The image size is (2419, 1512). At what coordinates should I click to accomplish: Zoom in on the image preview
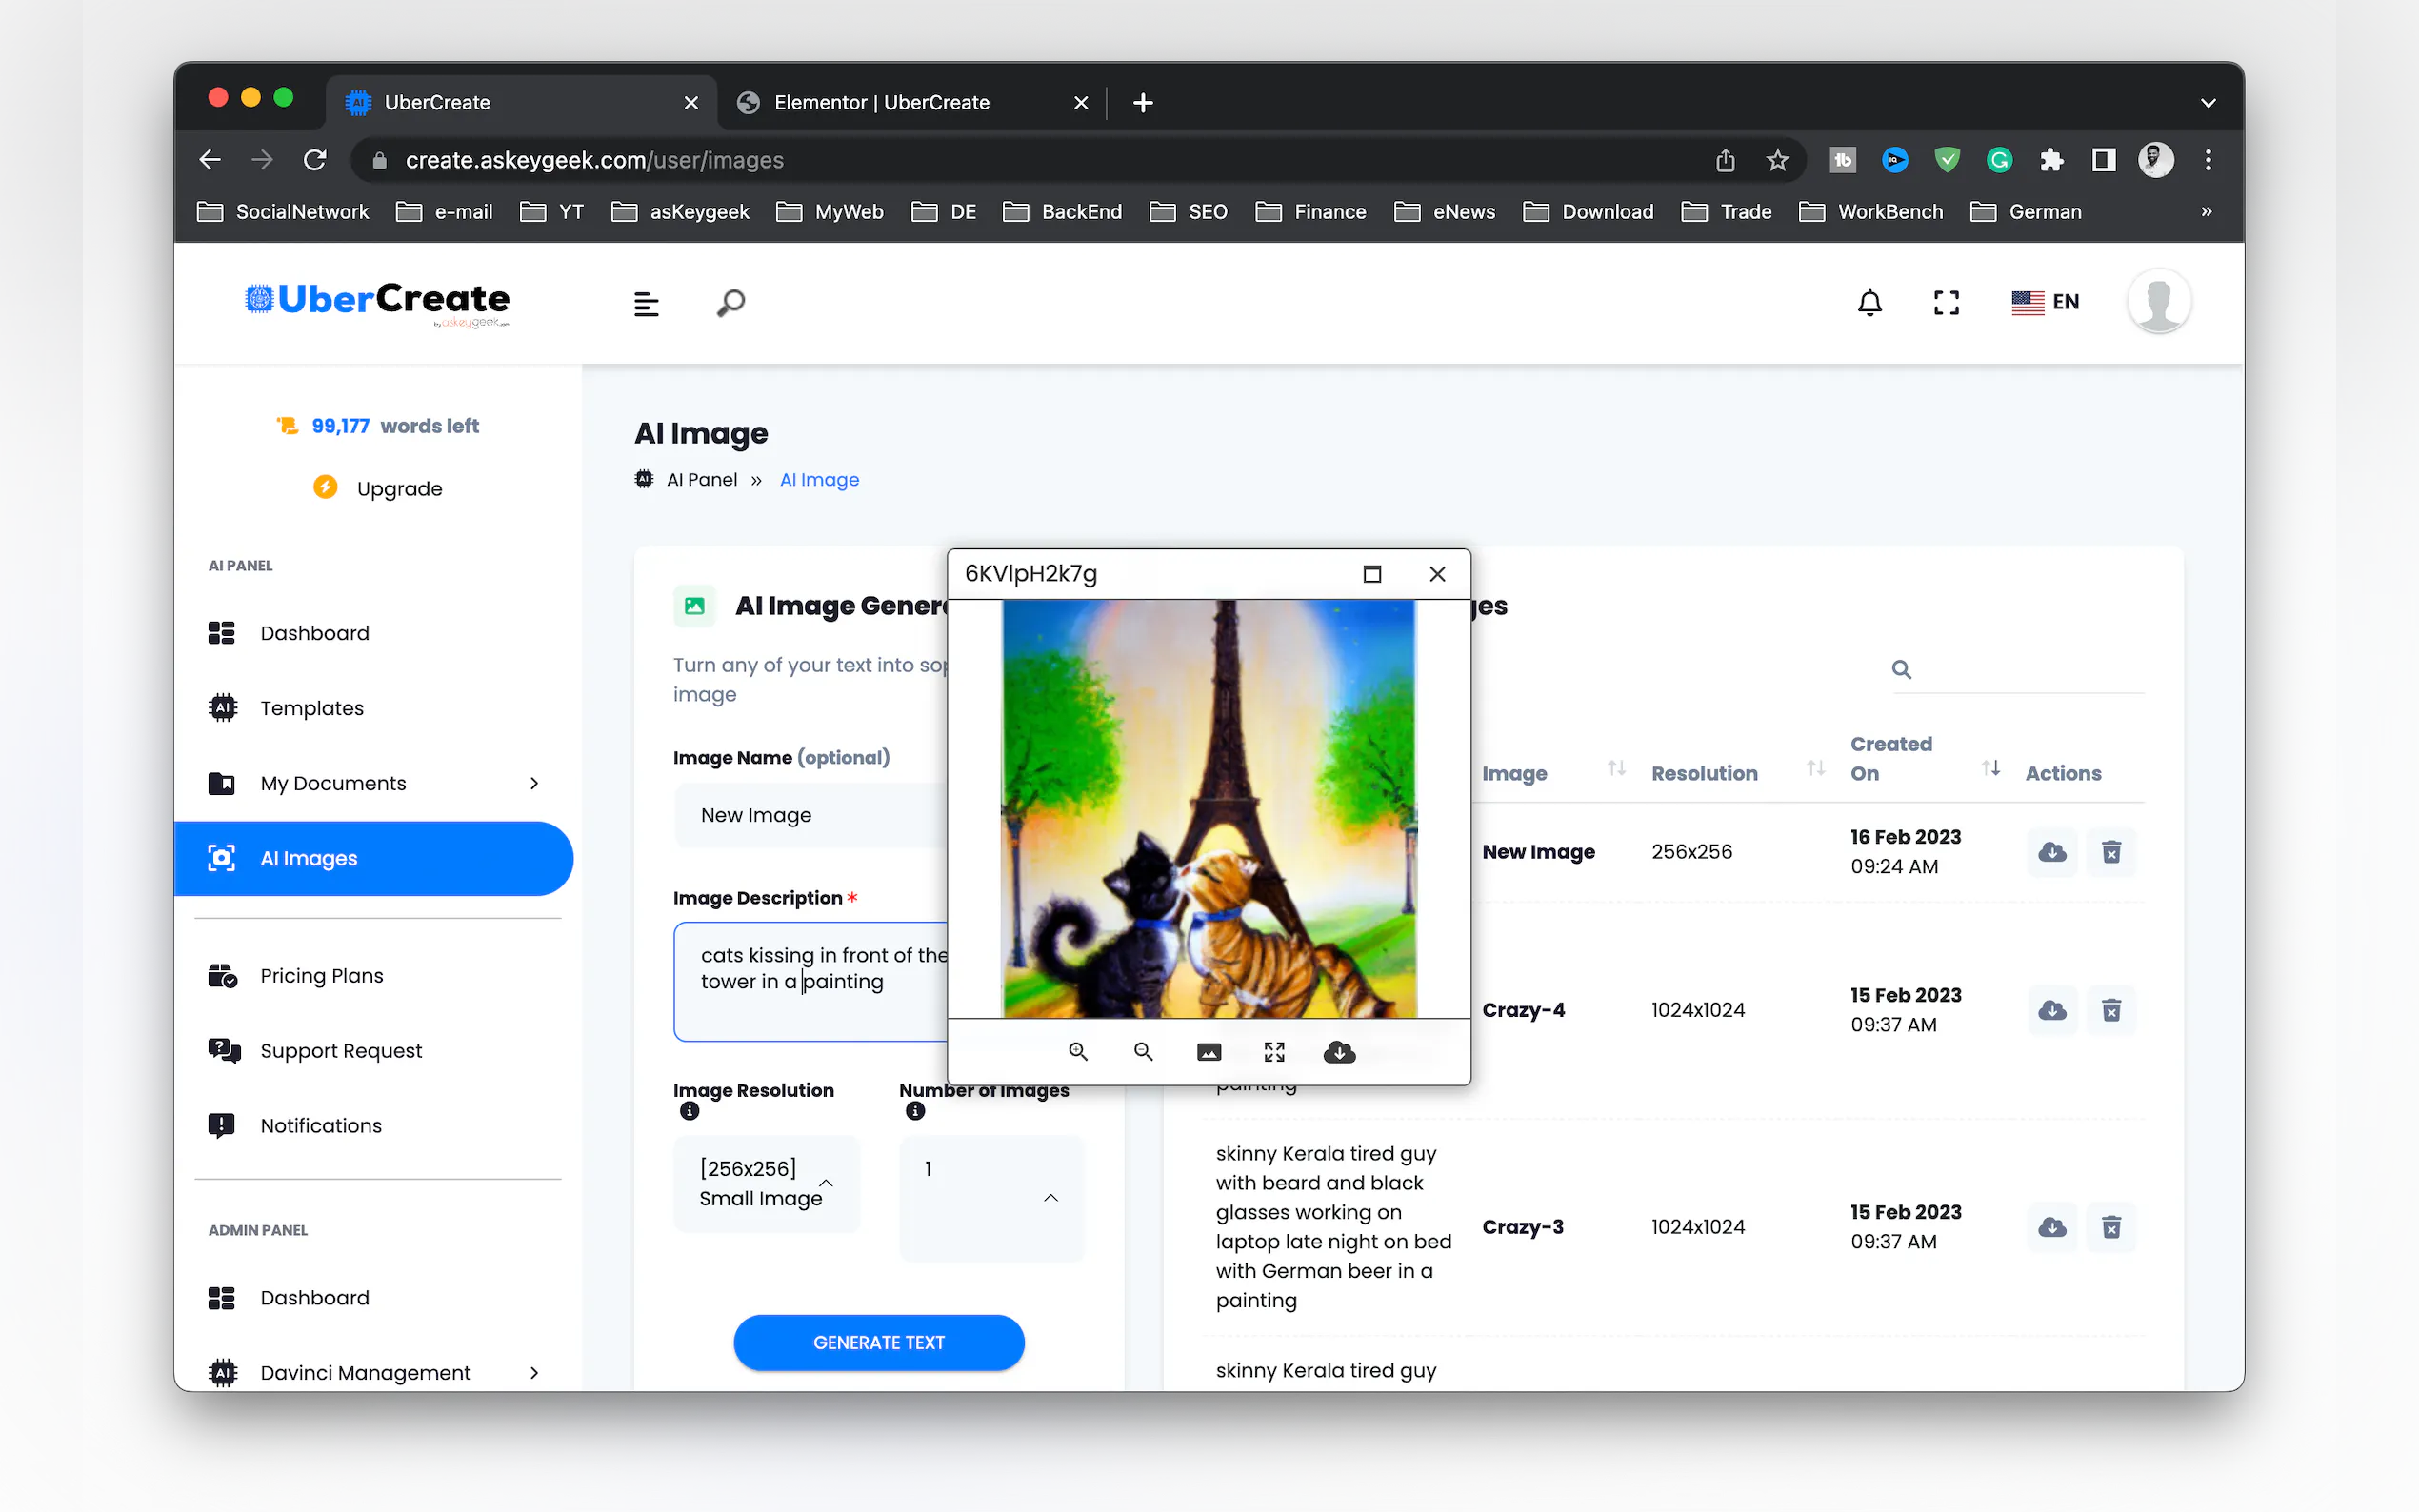(1077, 1051)
